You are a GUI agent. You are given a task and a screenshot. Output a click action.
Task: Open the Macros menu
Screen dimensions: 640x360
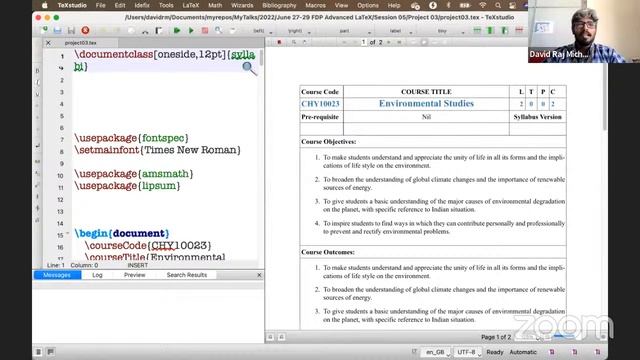pos(316,5)
